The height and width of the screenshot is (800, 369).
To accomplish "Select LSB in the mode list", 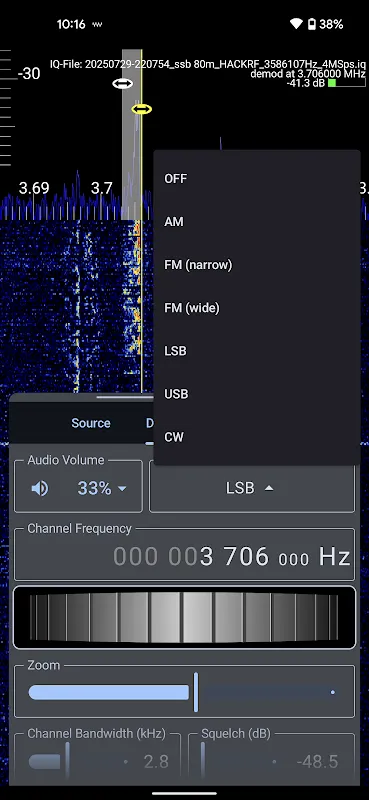I will click(x=257, y=351).
